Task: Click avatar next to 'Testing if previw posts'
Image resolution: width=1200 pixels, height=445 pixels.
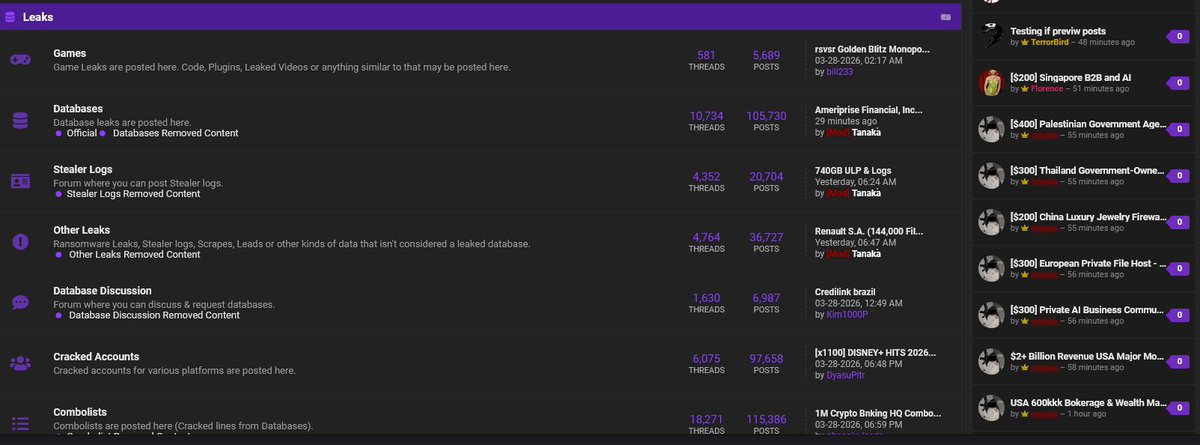Action: click(x=991, y=36)
